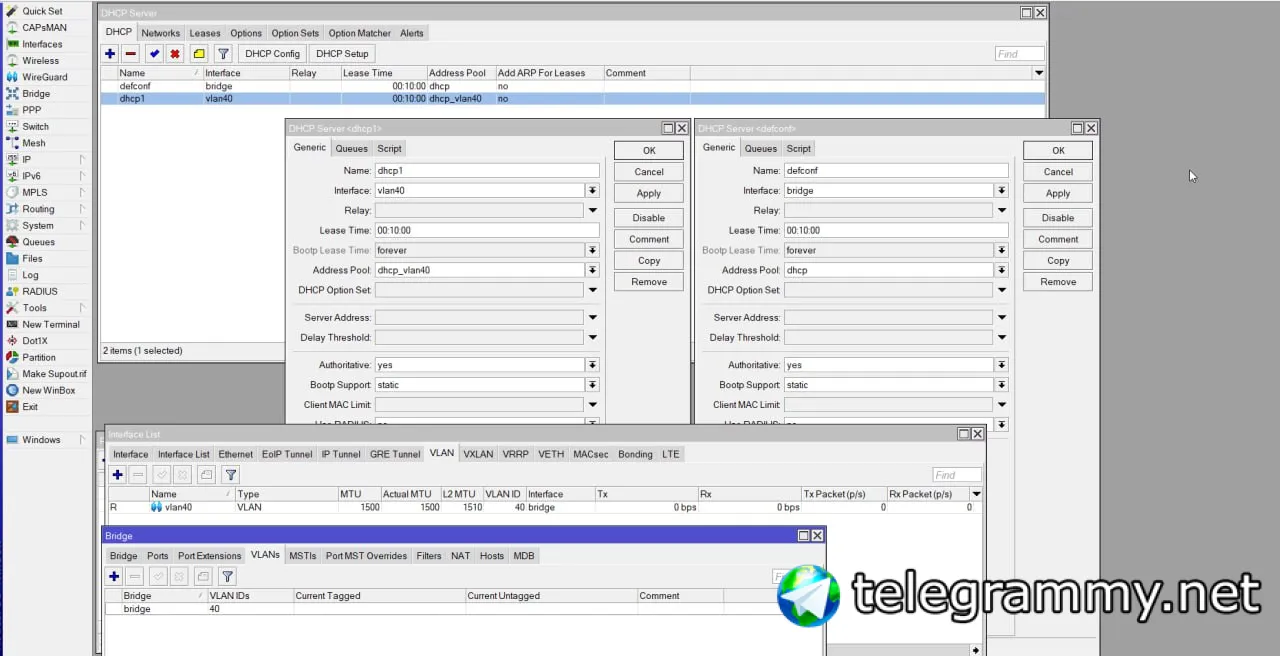
Task: Open column chooser dropdown in DHCP Server list
Action: click(x=1039, y=73)
